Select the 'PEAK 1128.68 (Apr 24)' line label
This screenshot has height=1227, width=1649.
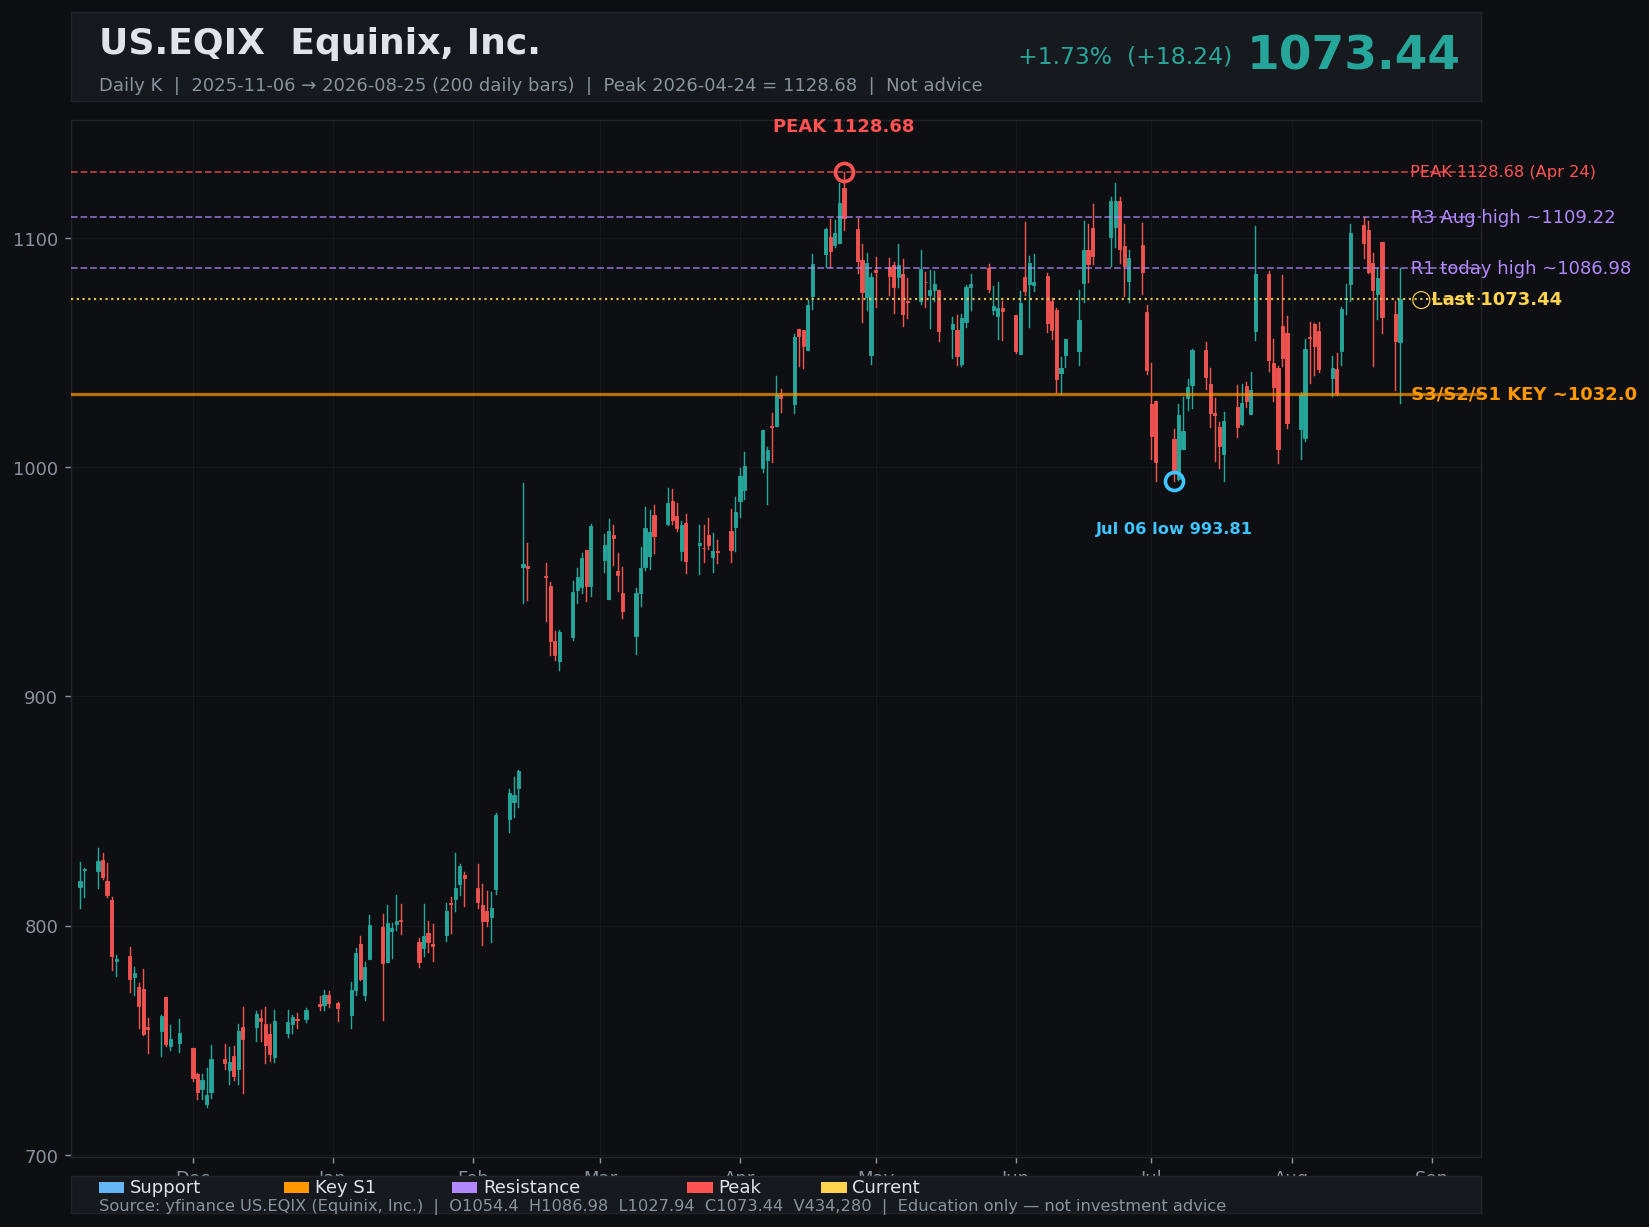(1503, 172)
